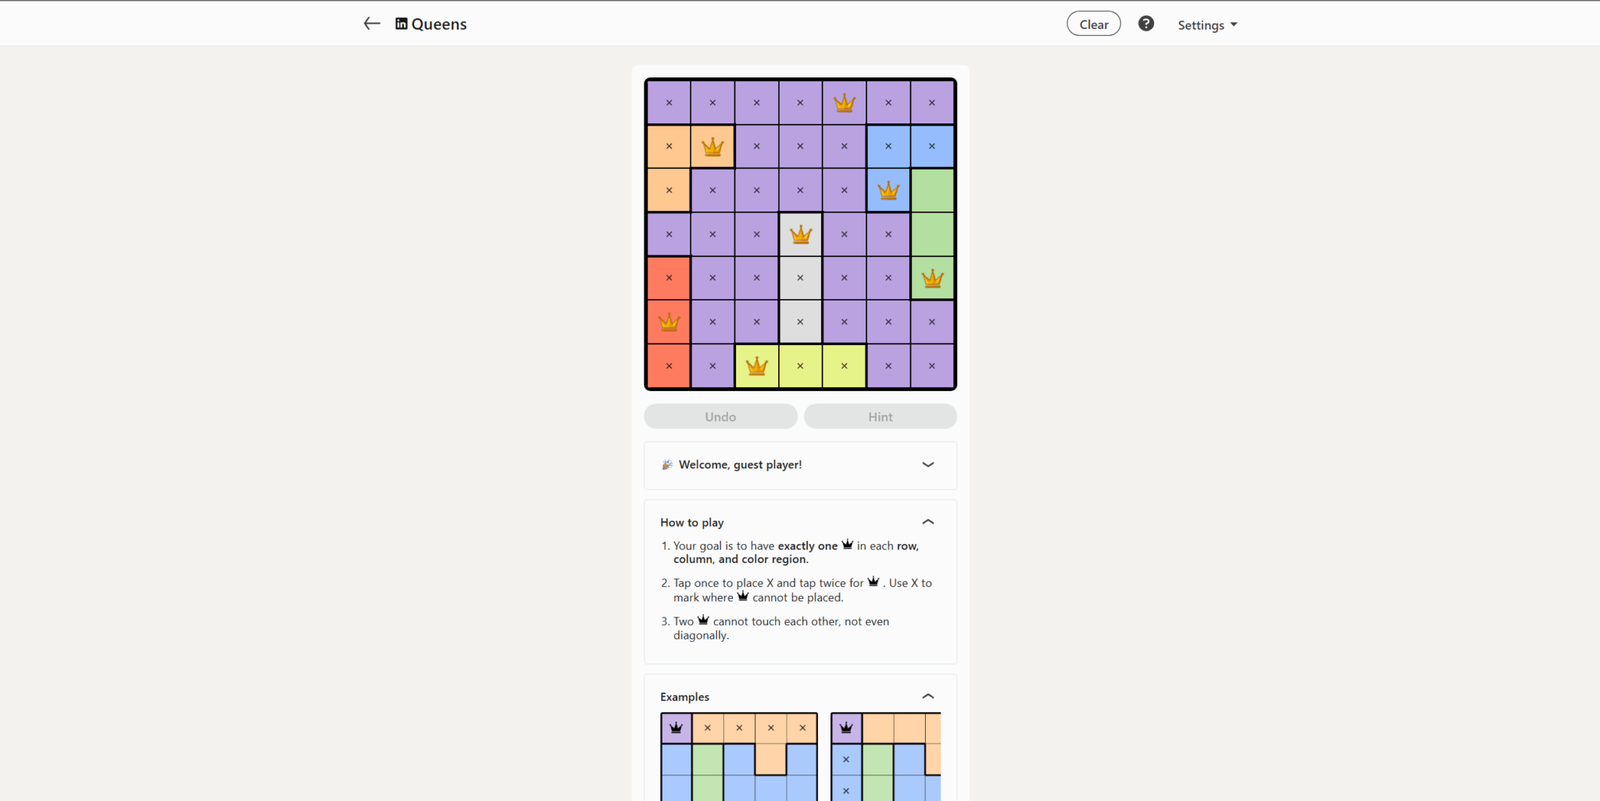Viewport: 1600px width, 801px height.
Task: Click the crown in the green cell
Action: tap(932, 278)
